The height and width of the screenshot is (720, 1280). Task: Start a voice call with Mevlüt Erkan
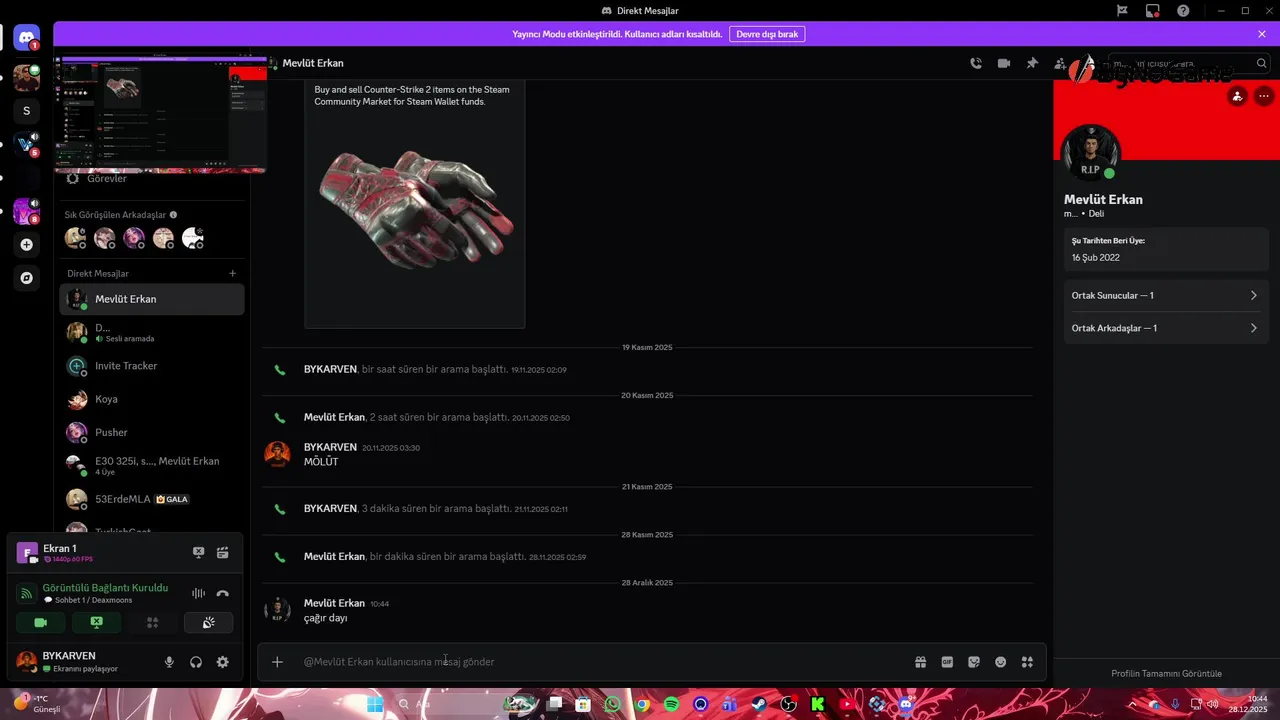[x=976, y=63]
